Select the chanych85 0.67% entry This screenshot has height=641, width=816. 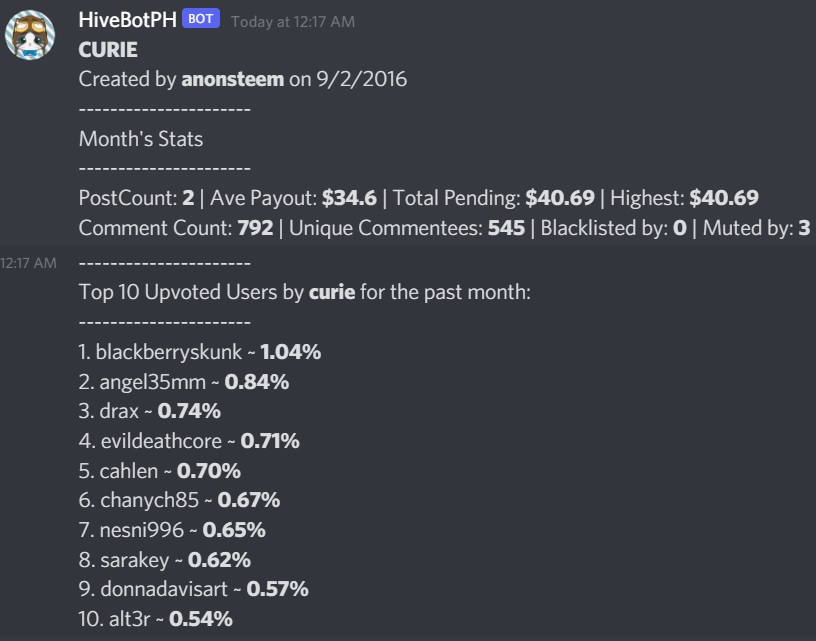tap(180, 500)
